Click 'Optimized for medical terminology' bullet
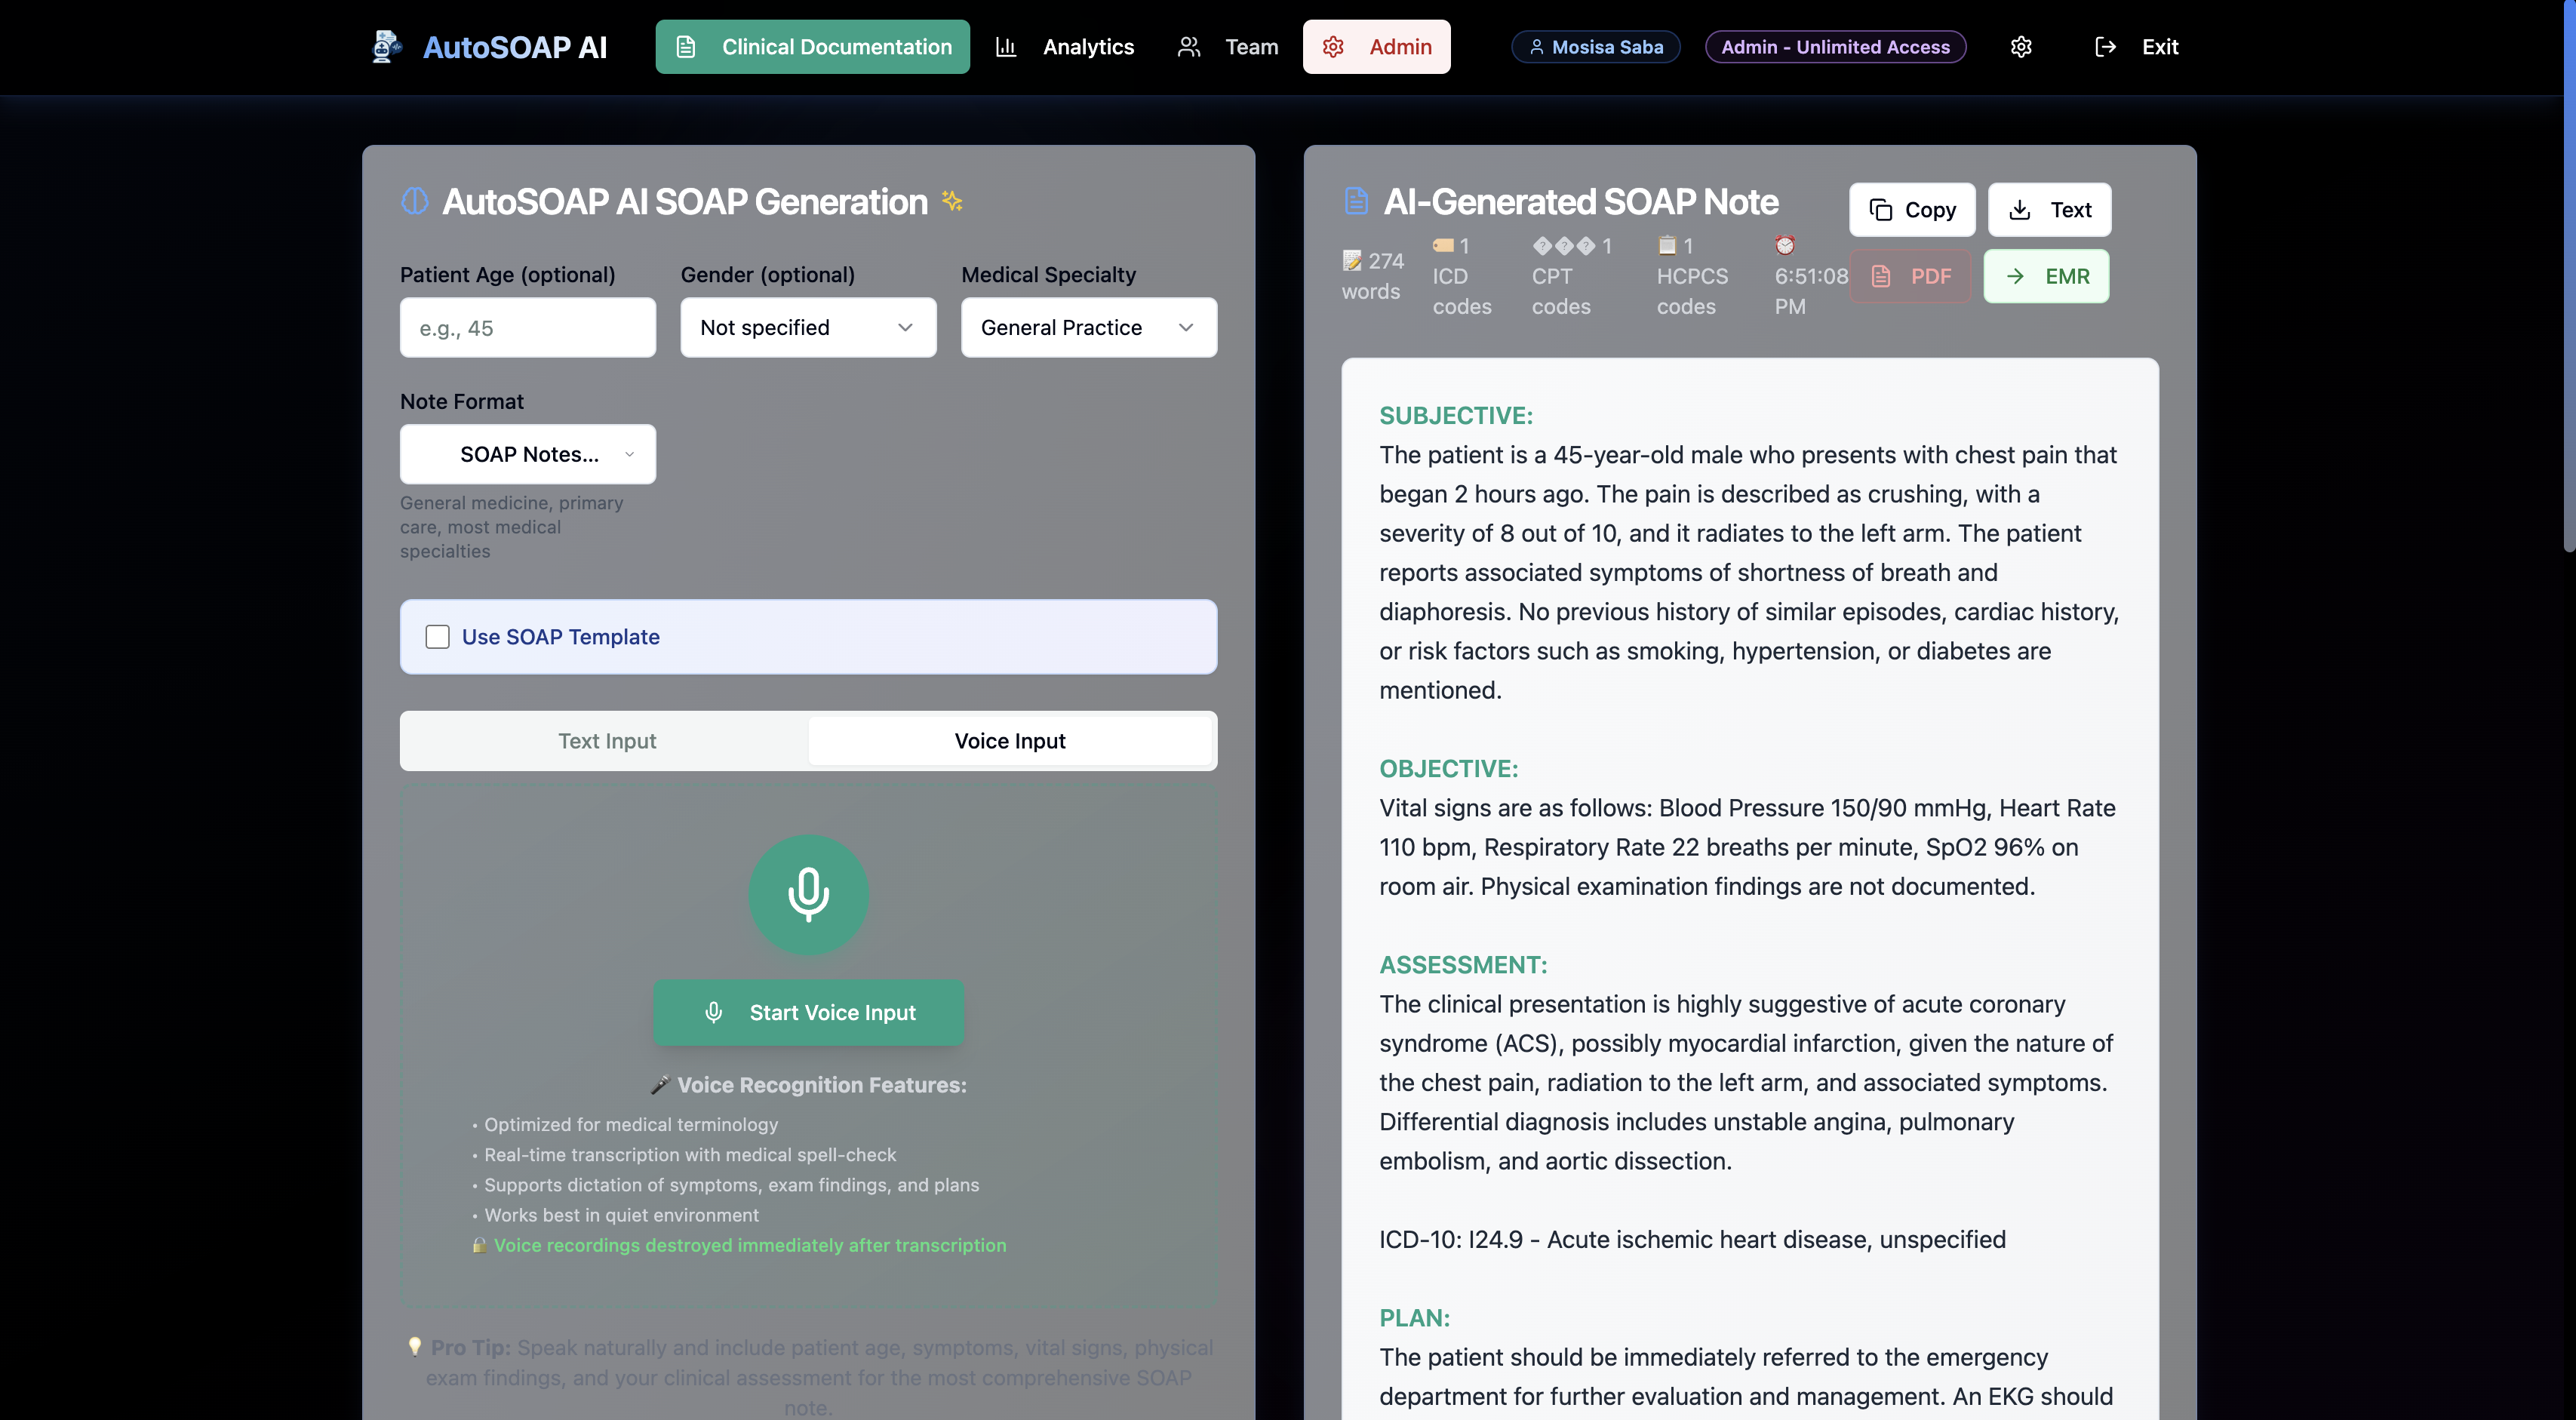 631,1124
